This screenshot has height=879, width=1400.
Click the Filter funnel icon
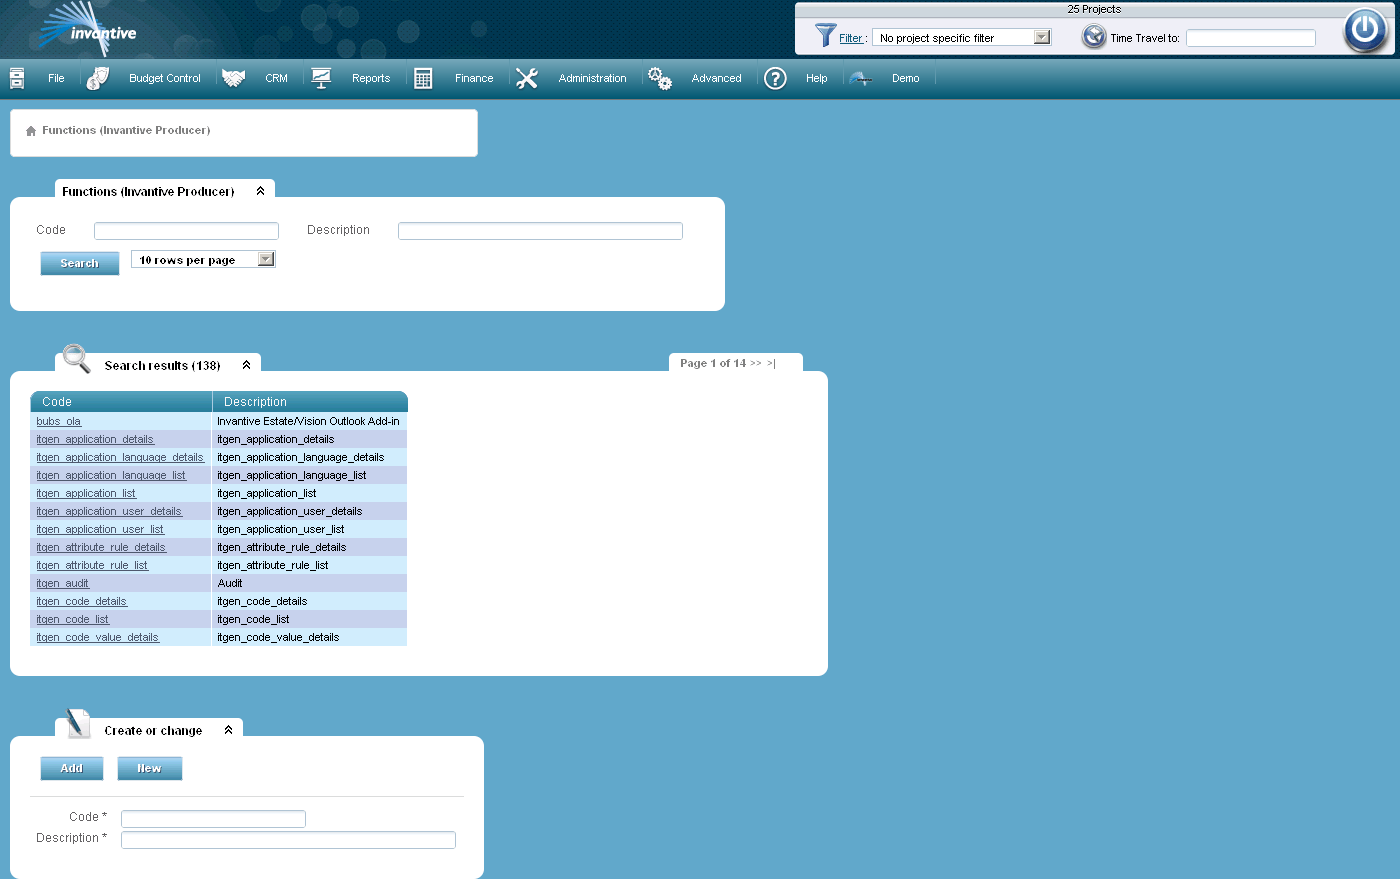point(826,37)
